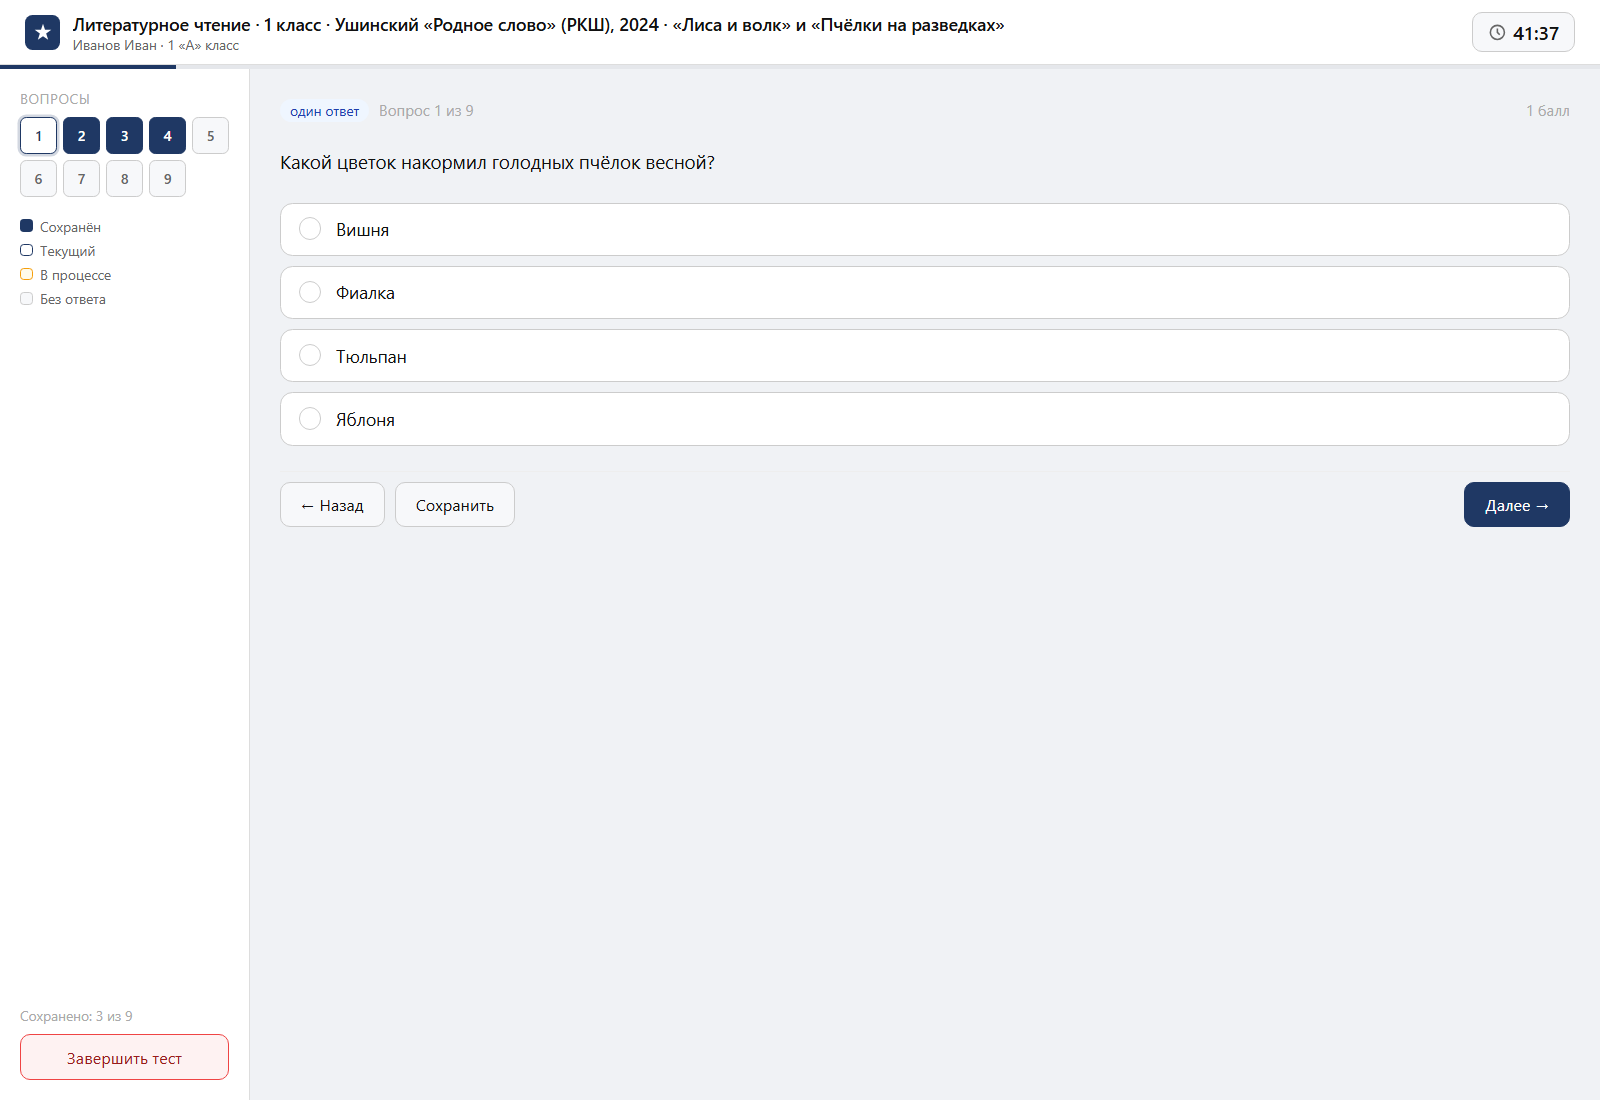Navigate to question 5

click(210, 136)
